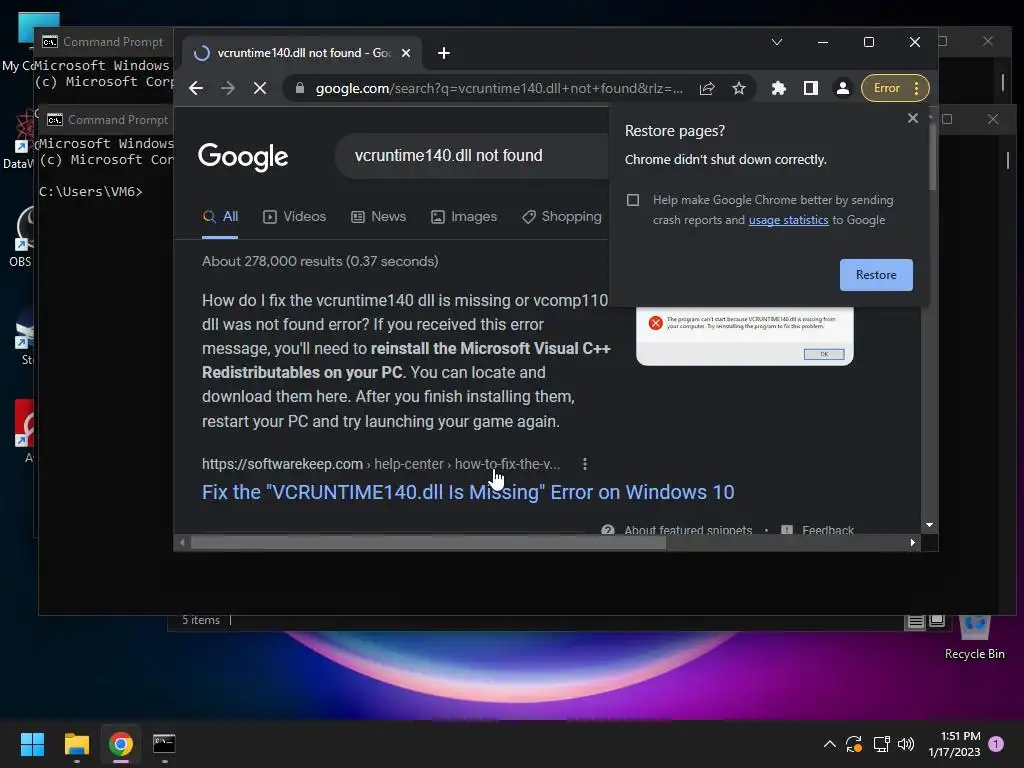Viewport: 1024px width, 768px height.
Task: Open volume control tray icon
Action: point(906,744)
